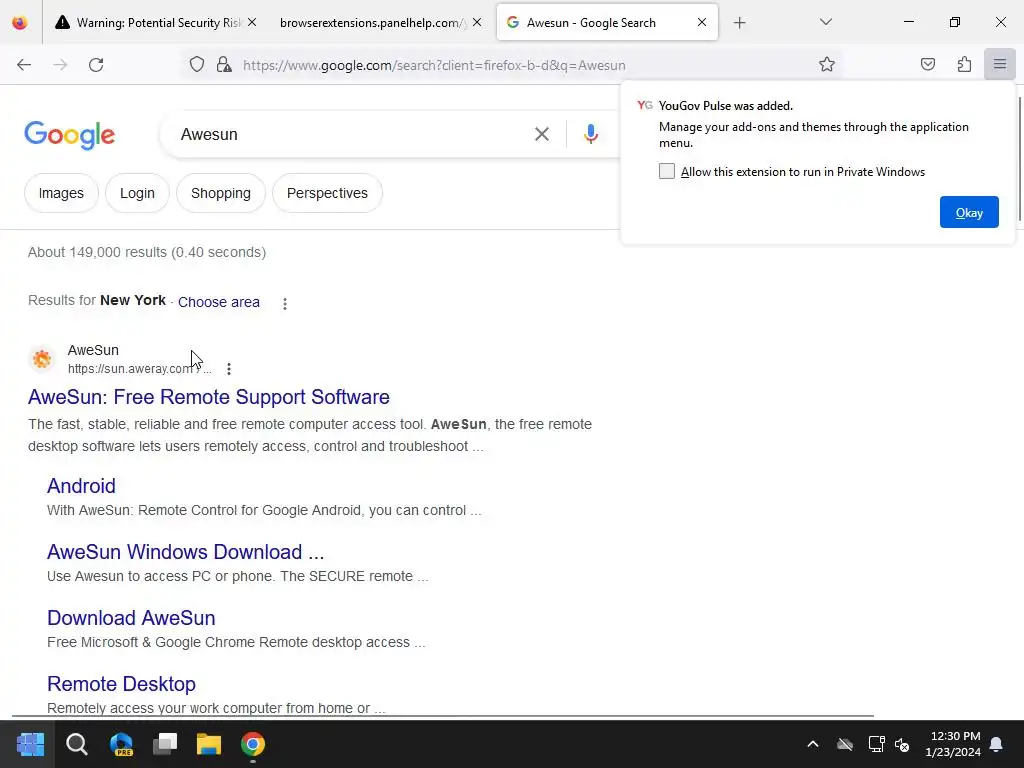Open the notifications bell
Viewport: 1024px width, 768px height.
click(x=997, y=744)
